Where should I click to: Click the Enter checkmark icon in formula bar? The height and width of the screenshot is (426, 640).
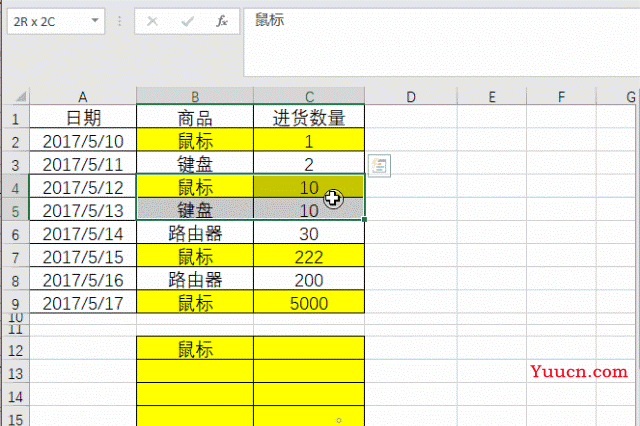(x=188, y=20)
